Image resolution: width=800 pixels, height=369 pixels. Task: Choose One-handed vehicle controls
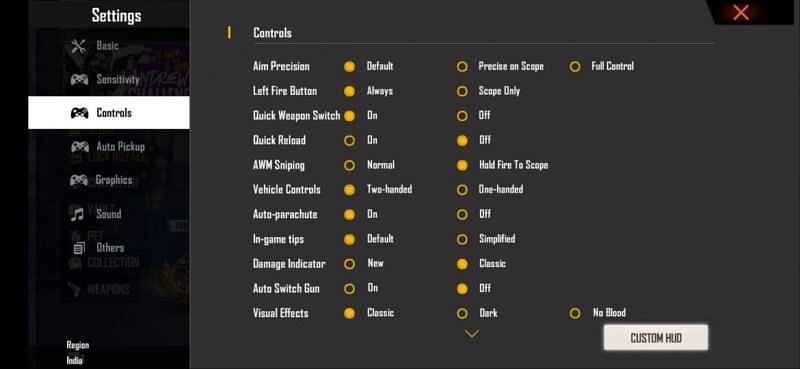click(x=462, y=190)
